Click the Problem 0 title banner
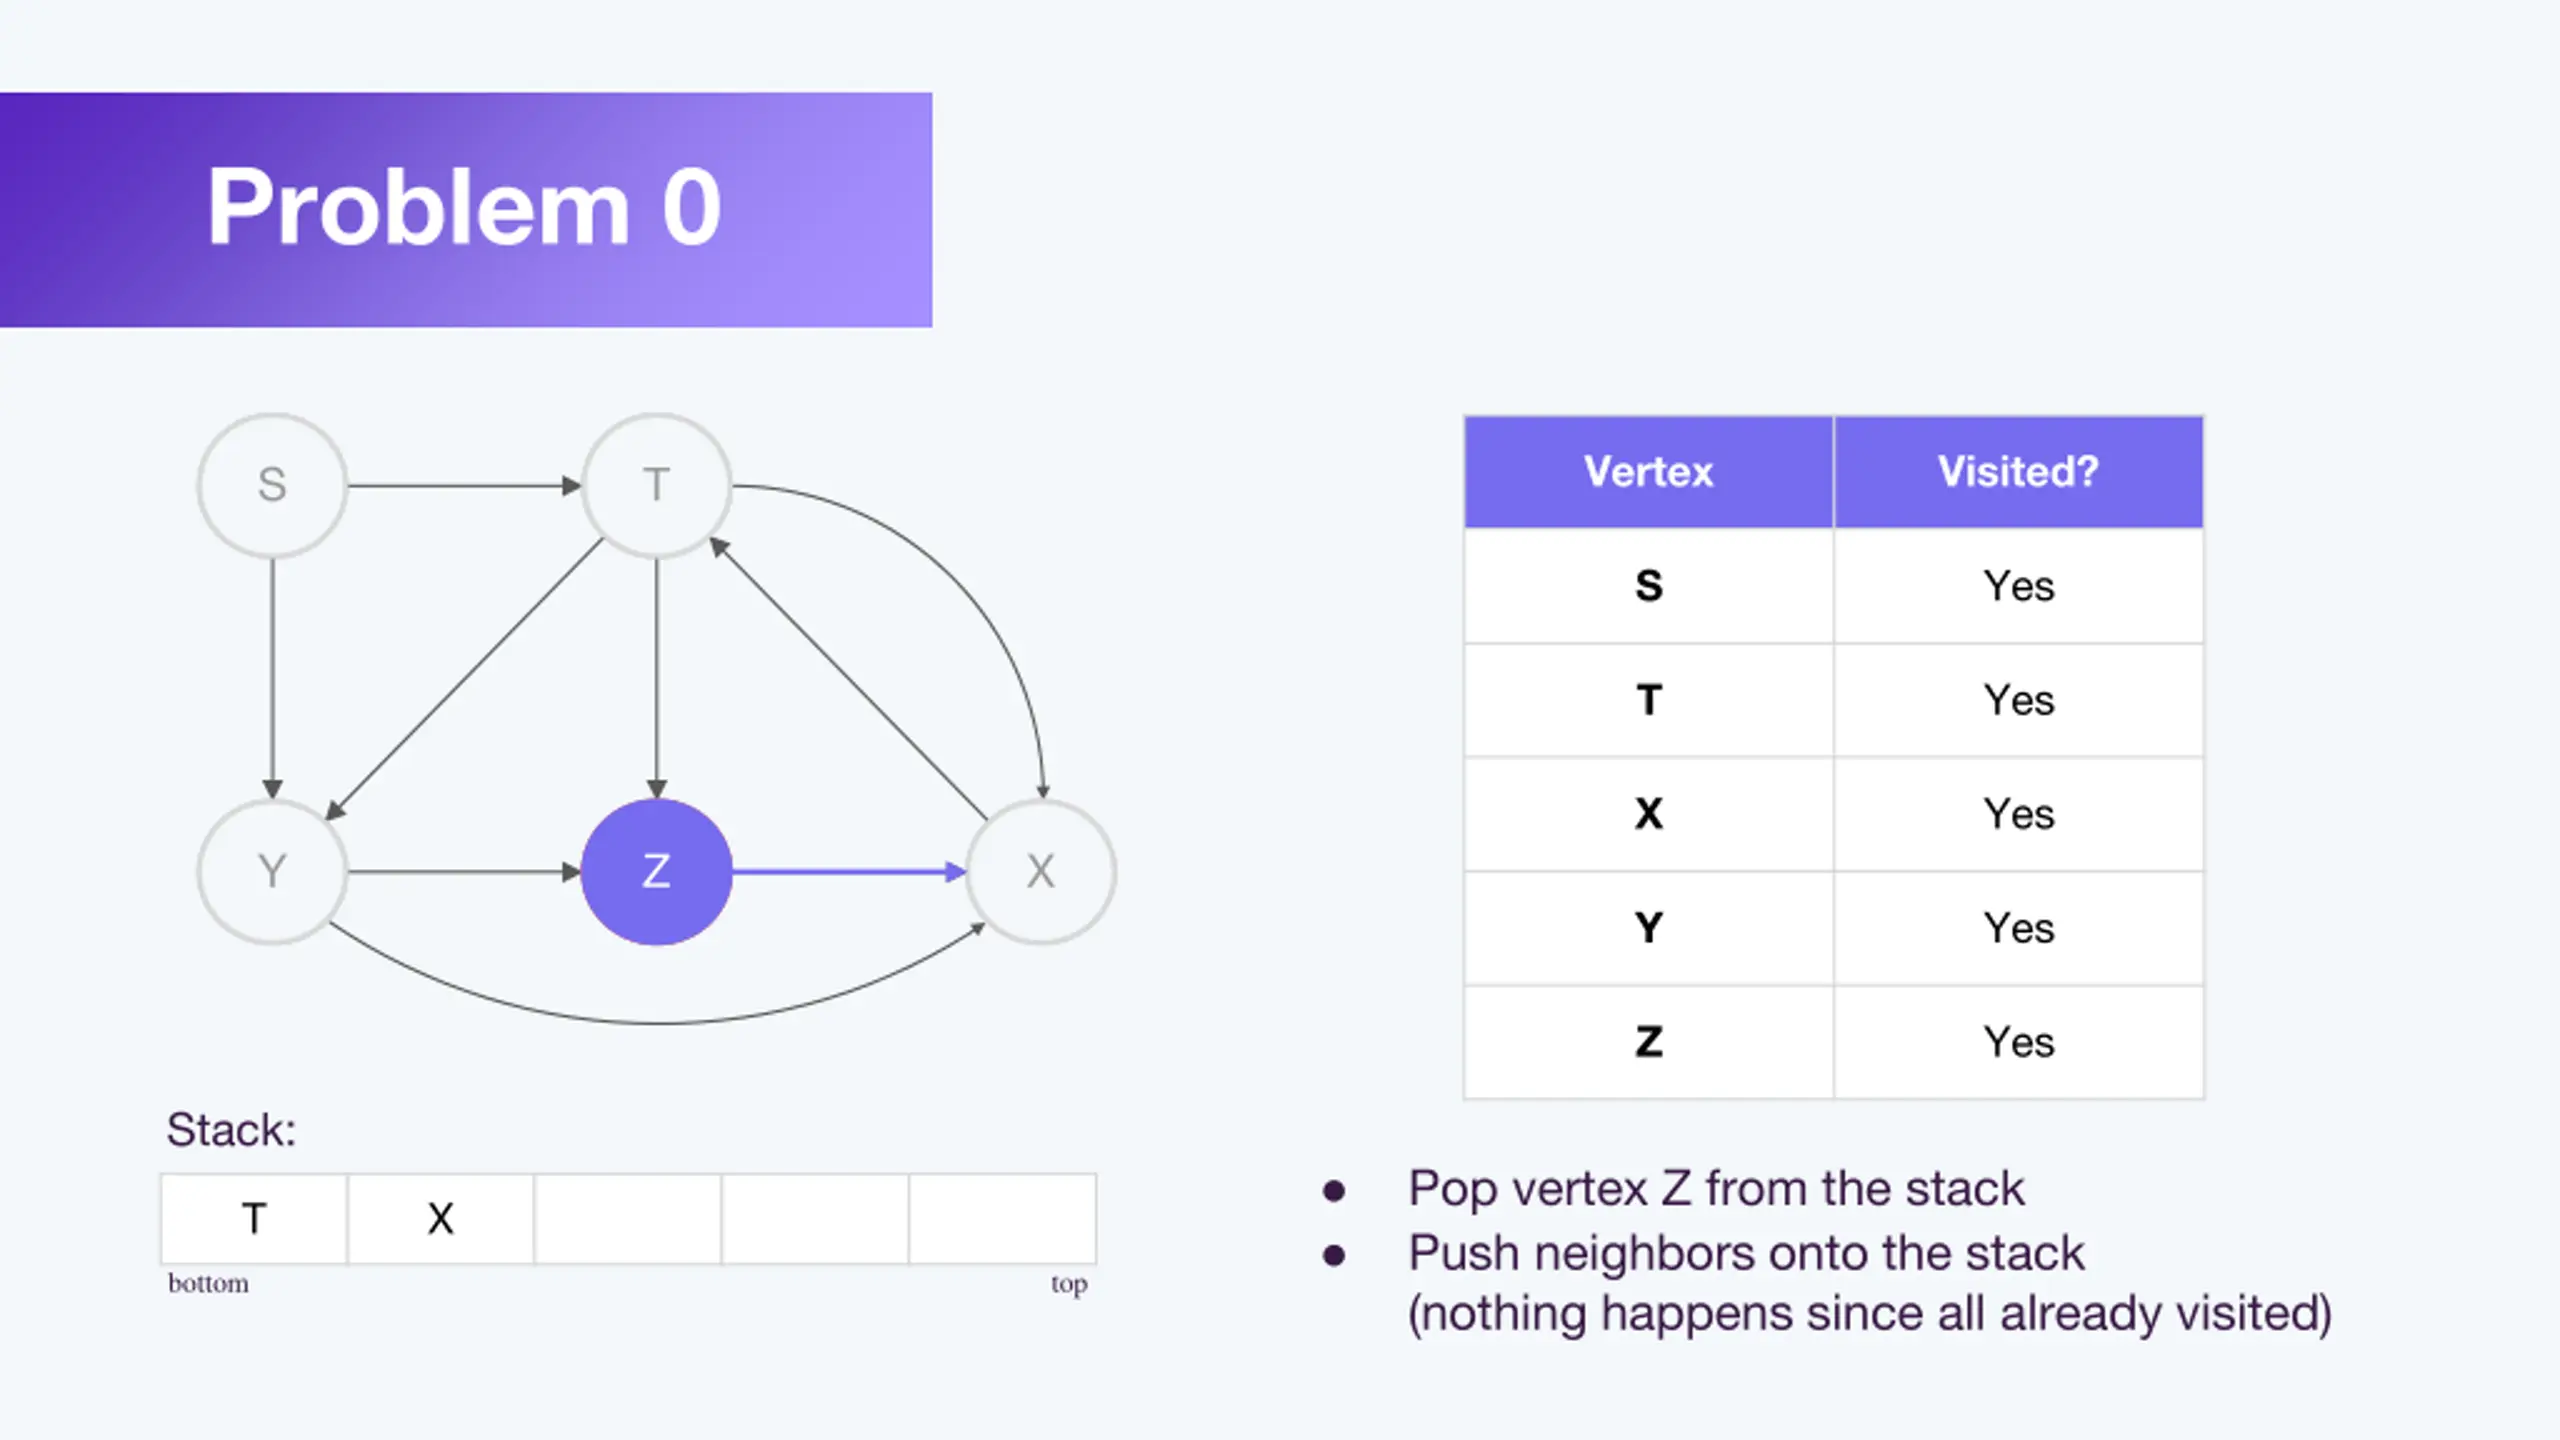This screenshot has width=2560, height=1440. click(x=466, y=210)
